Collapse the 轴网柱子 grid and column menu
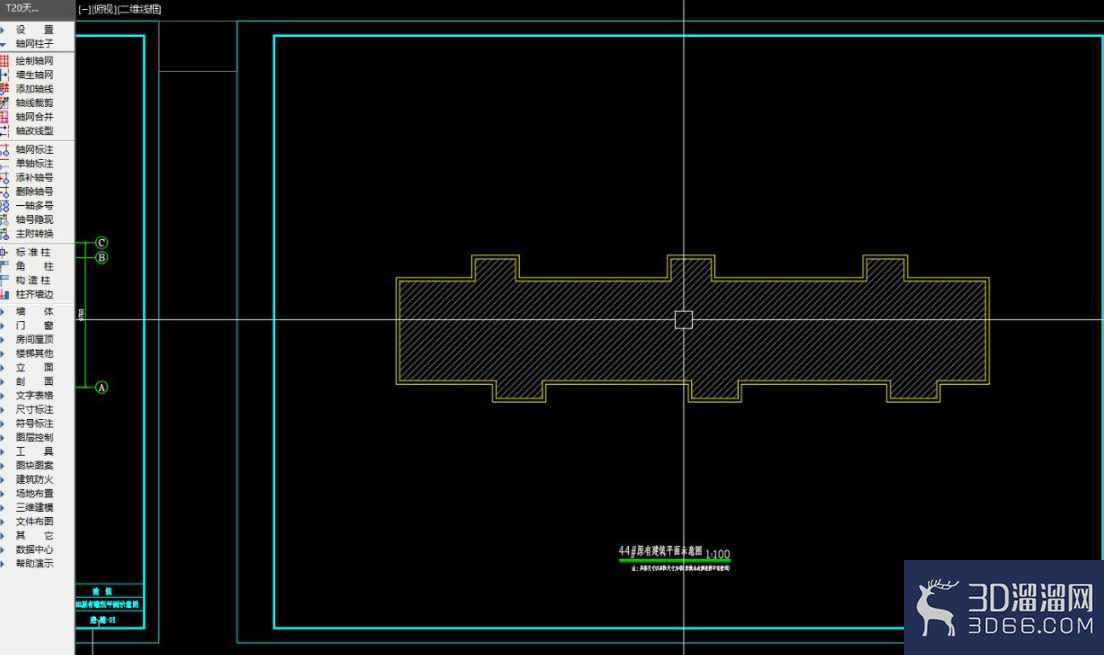1104x655 pixels. click(34, 44)
